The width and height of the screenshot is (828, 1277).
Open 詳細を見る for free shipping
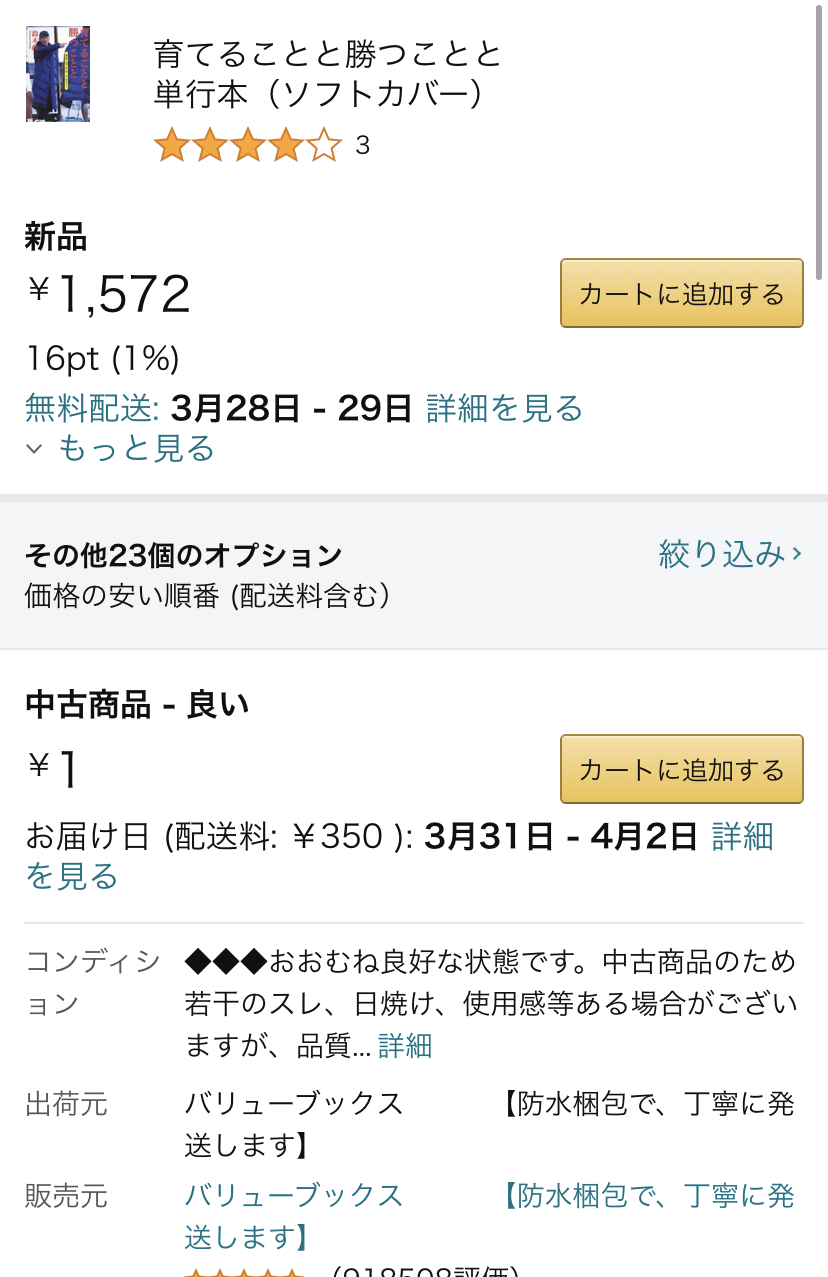[504, 408]
